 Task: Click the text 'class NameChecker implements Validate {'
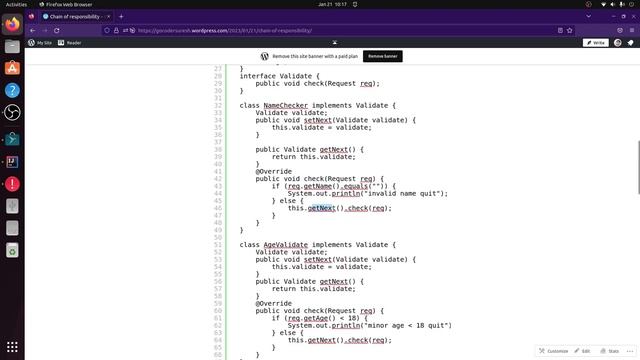(x=317, y=105)
